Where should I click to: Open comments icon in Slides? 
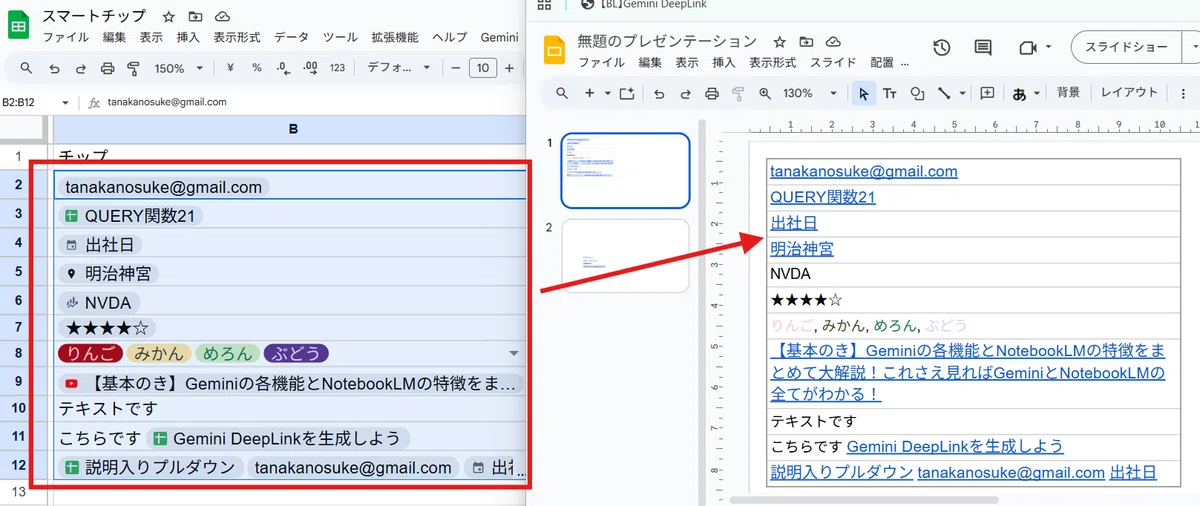point(983,48)
